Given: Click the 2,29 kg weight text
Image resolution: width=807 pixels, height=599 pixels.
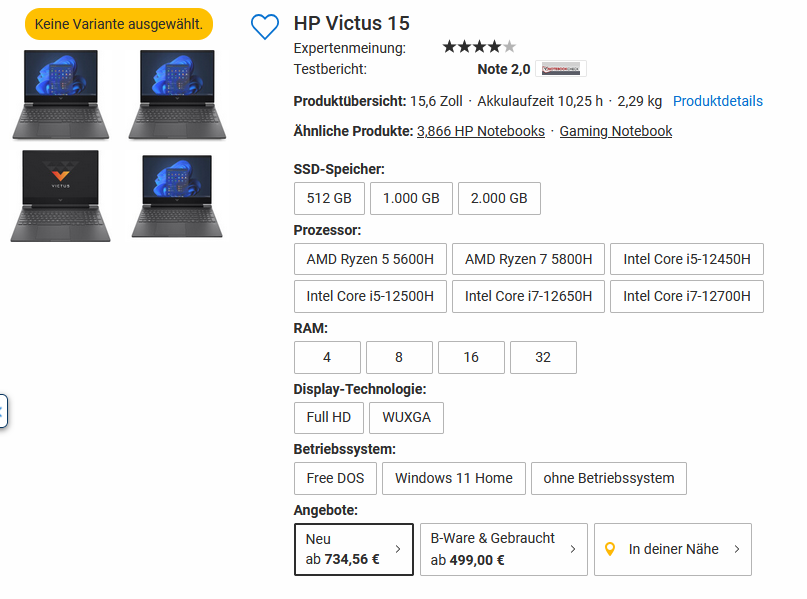Looking at the screenshot, I should (x=640, y=101).
